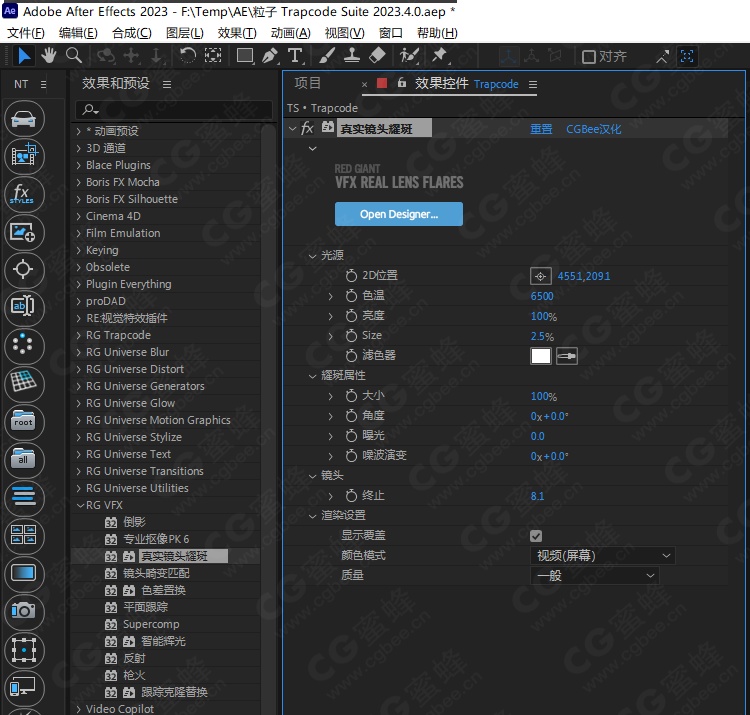750x715 pixels.
Task: Toggle the 对齐 snapping checkbox
Action: [588, 57]
